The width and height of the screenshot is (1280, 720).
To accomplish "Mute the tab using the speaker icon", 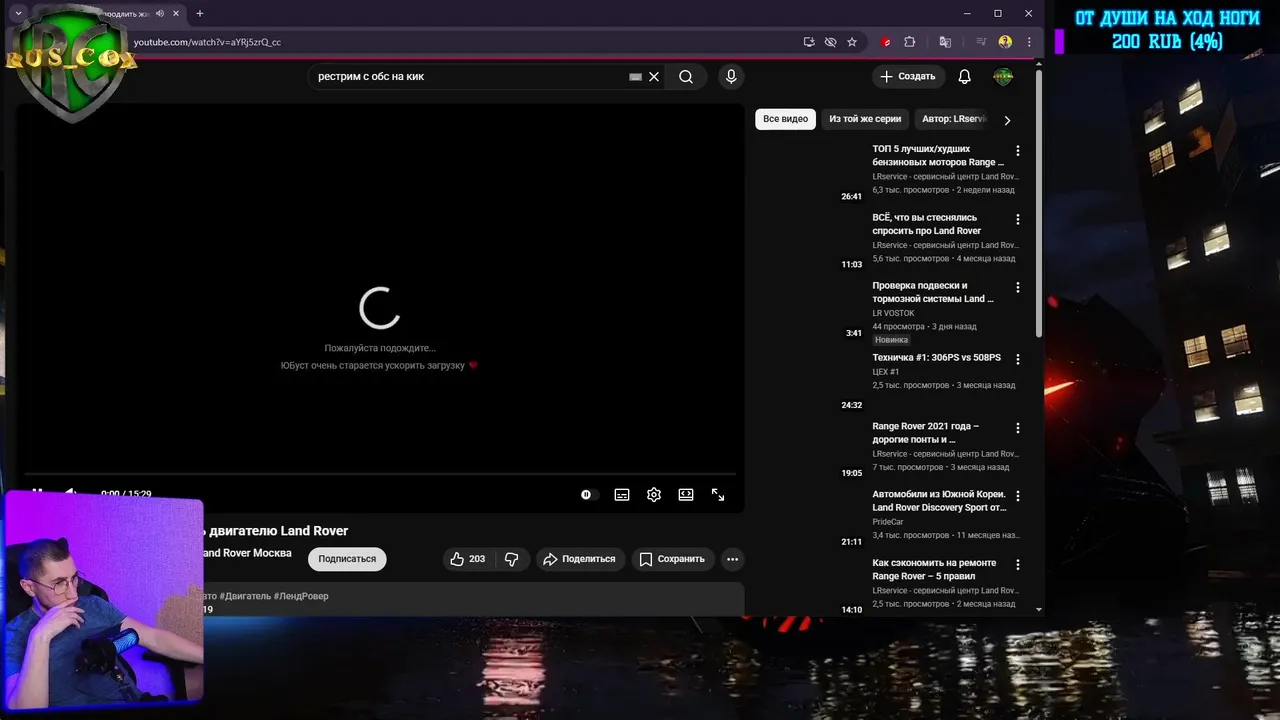I will pyautogui.click(x=160, y=13).
